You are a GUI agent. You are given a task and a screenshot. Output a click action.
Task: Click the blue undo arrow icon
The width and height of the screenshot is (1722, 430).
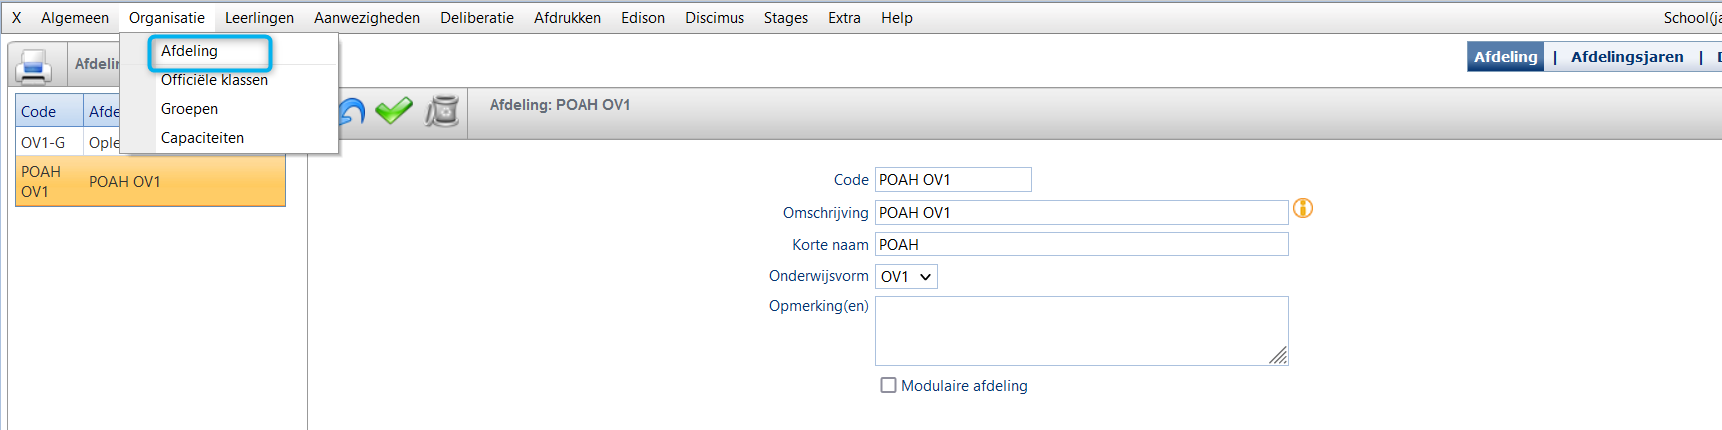point(352,111)
